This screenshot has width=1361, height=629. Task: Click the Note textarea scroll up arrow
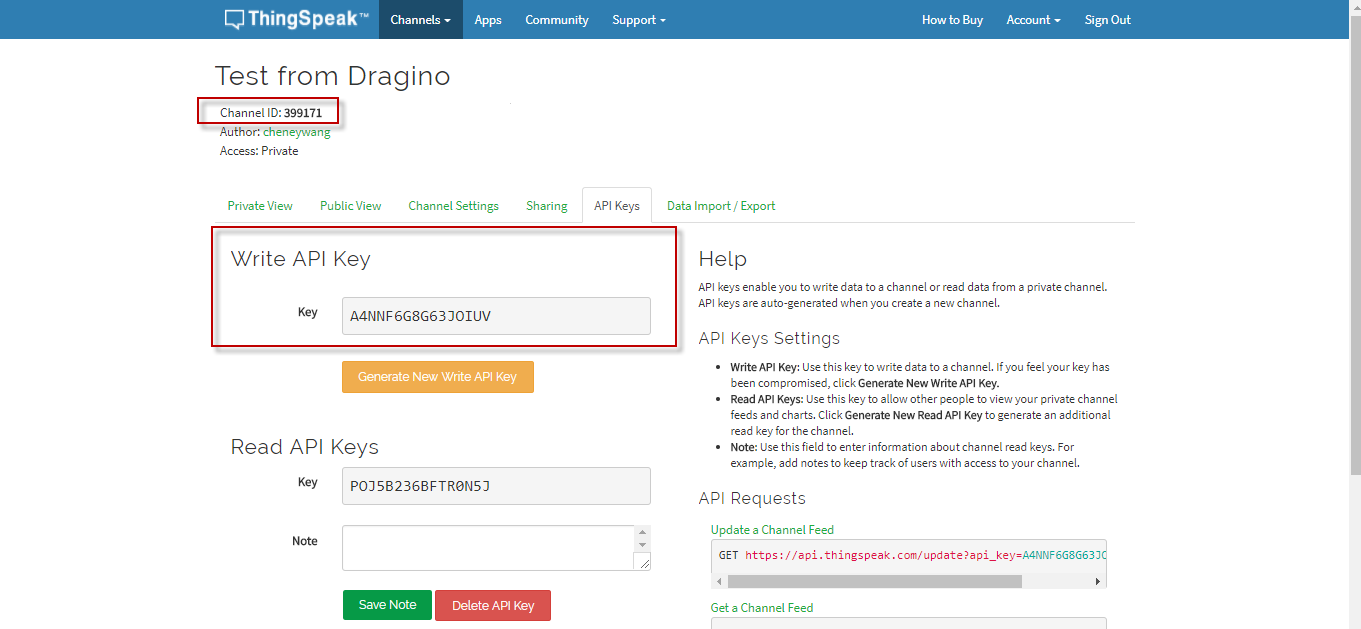(x=643, y=533)
